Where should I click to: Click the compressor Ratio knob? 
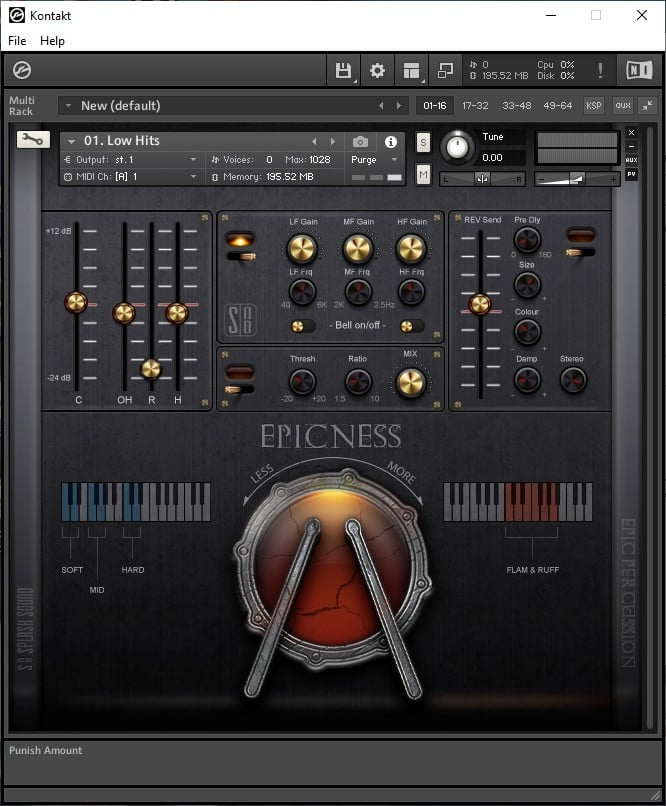[x=358, y=381]
